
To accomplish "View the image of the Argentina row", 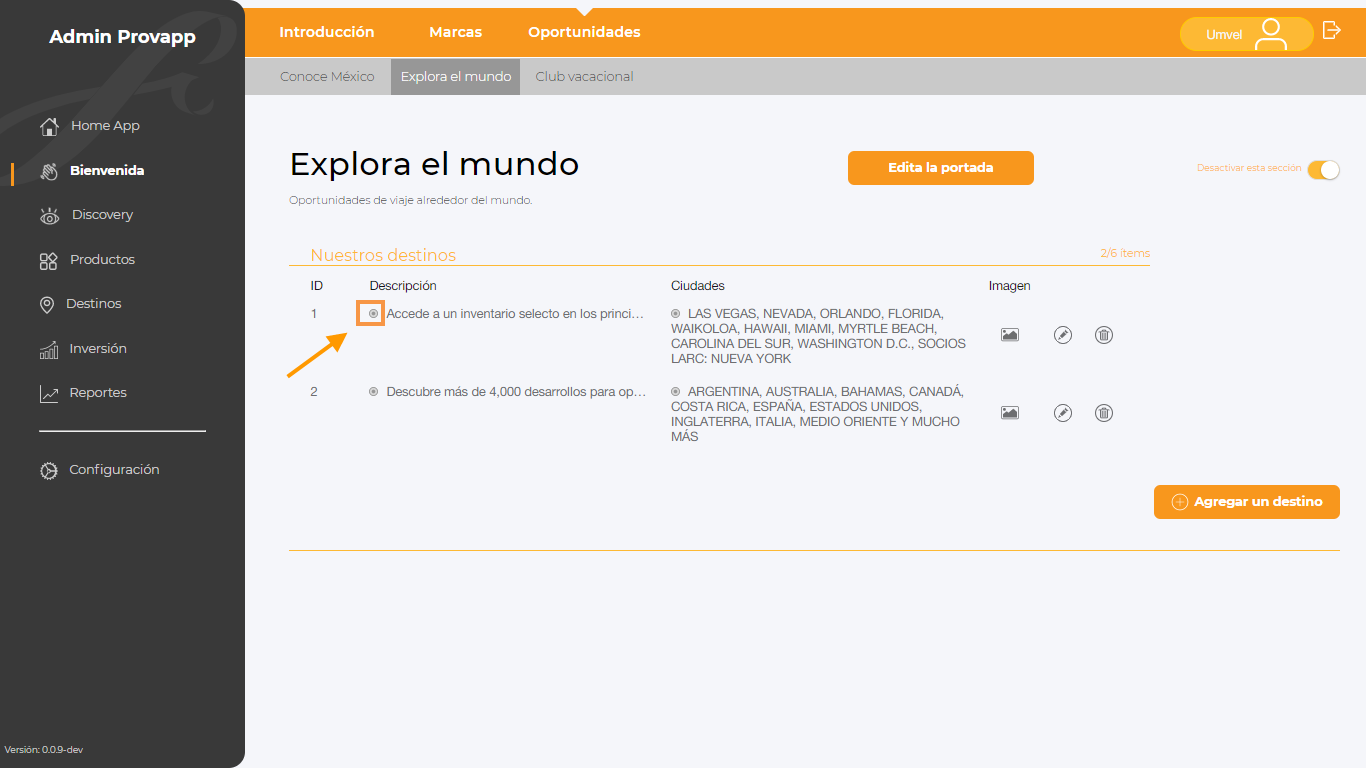I will pyautogui.click(x=1010, y=413).
